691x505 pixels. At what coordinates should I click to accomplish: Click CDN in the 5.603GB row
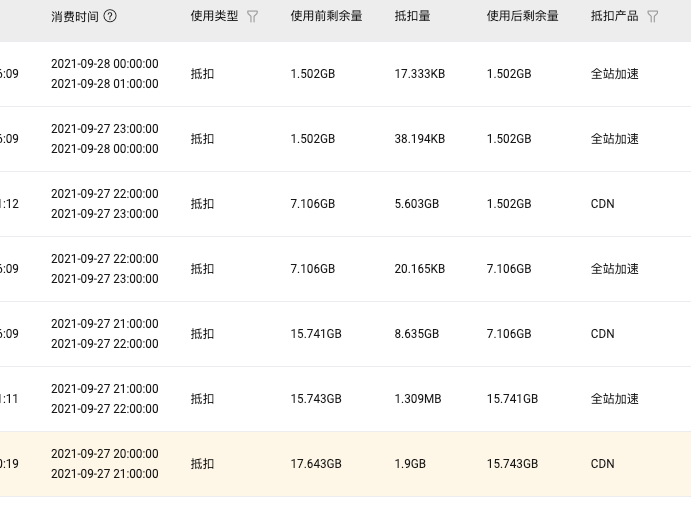(602, 204)
